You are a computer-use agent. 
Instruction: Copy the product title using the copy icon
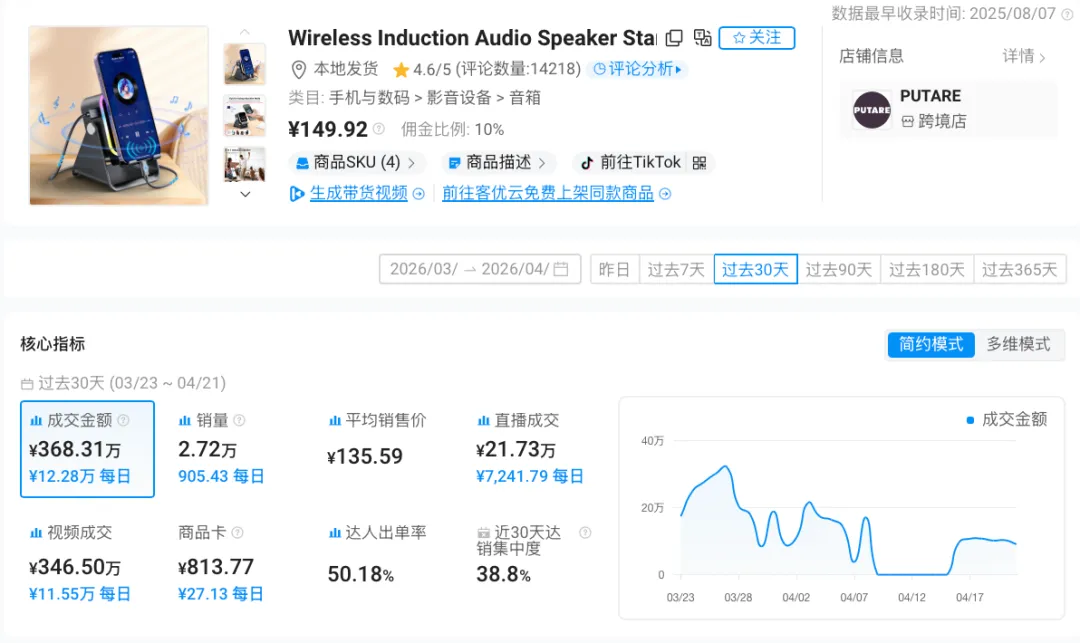675,36
